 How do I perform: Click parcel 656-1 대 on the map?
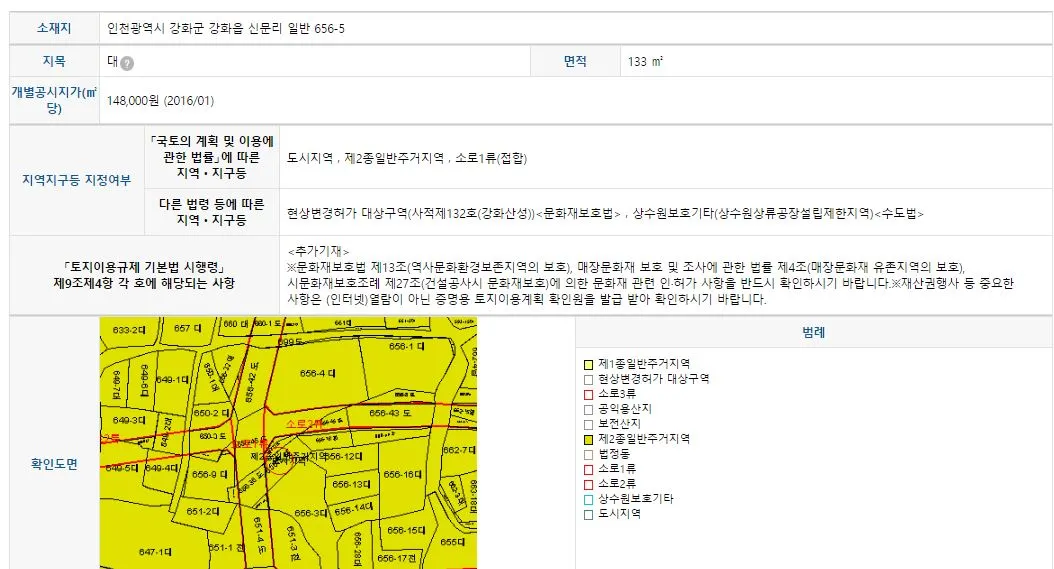[406, 346]
